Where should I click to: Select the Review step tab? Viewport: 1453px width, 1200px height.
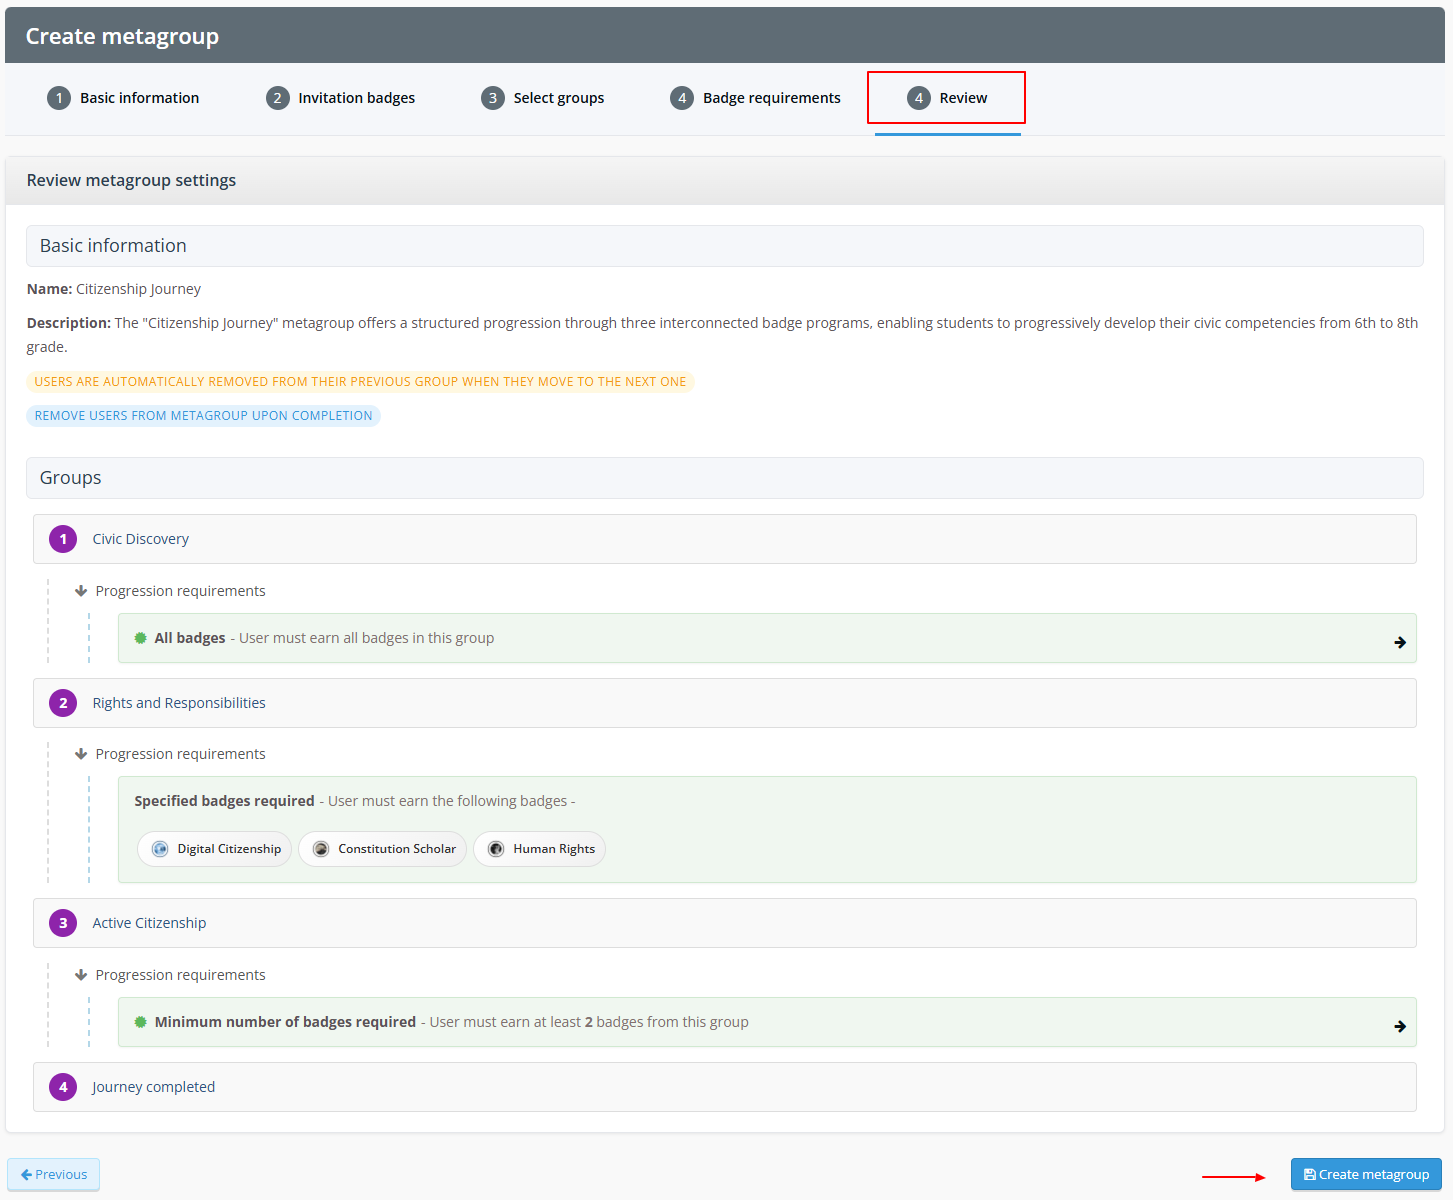coord(947,98)
